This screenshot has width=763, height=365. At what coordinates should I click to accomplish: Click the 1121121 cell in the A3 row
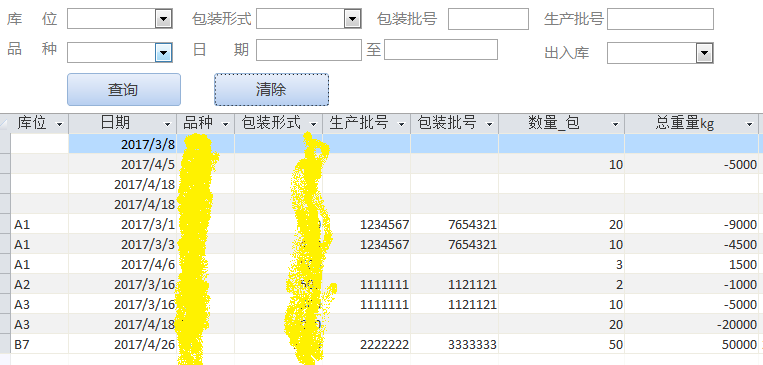tap(454, 304)
